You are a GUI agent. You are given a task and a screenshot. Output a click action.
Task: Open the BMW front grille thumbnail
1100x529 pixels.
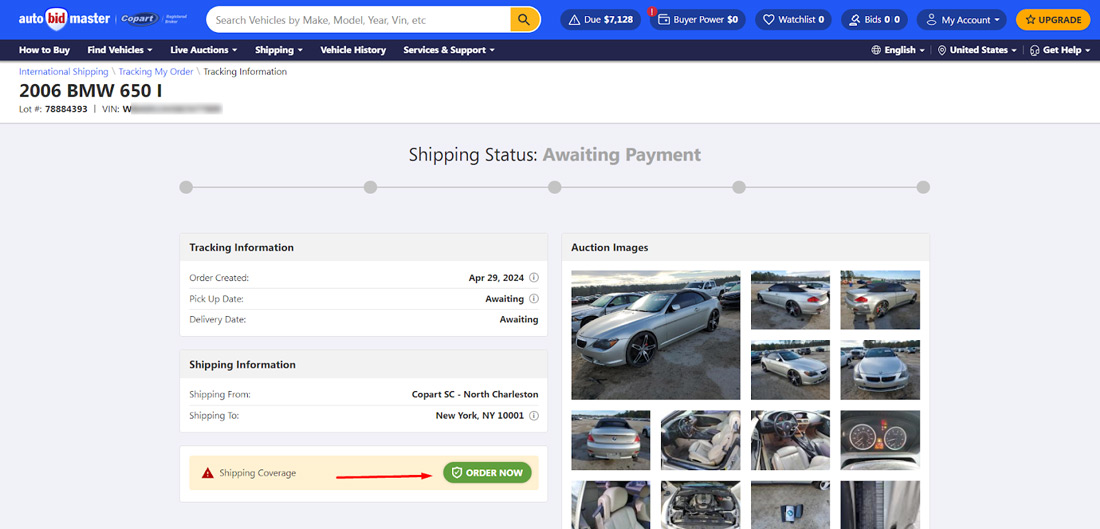[880, 370]
